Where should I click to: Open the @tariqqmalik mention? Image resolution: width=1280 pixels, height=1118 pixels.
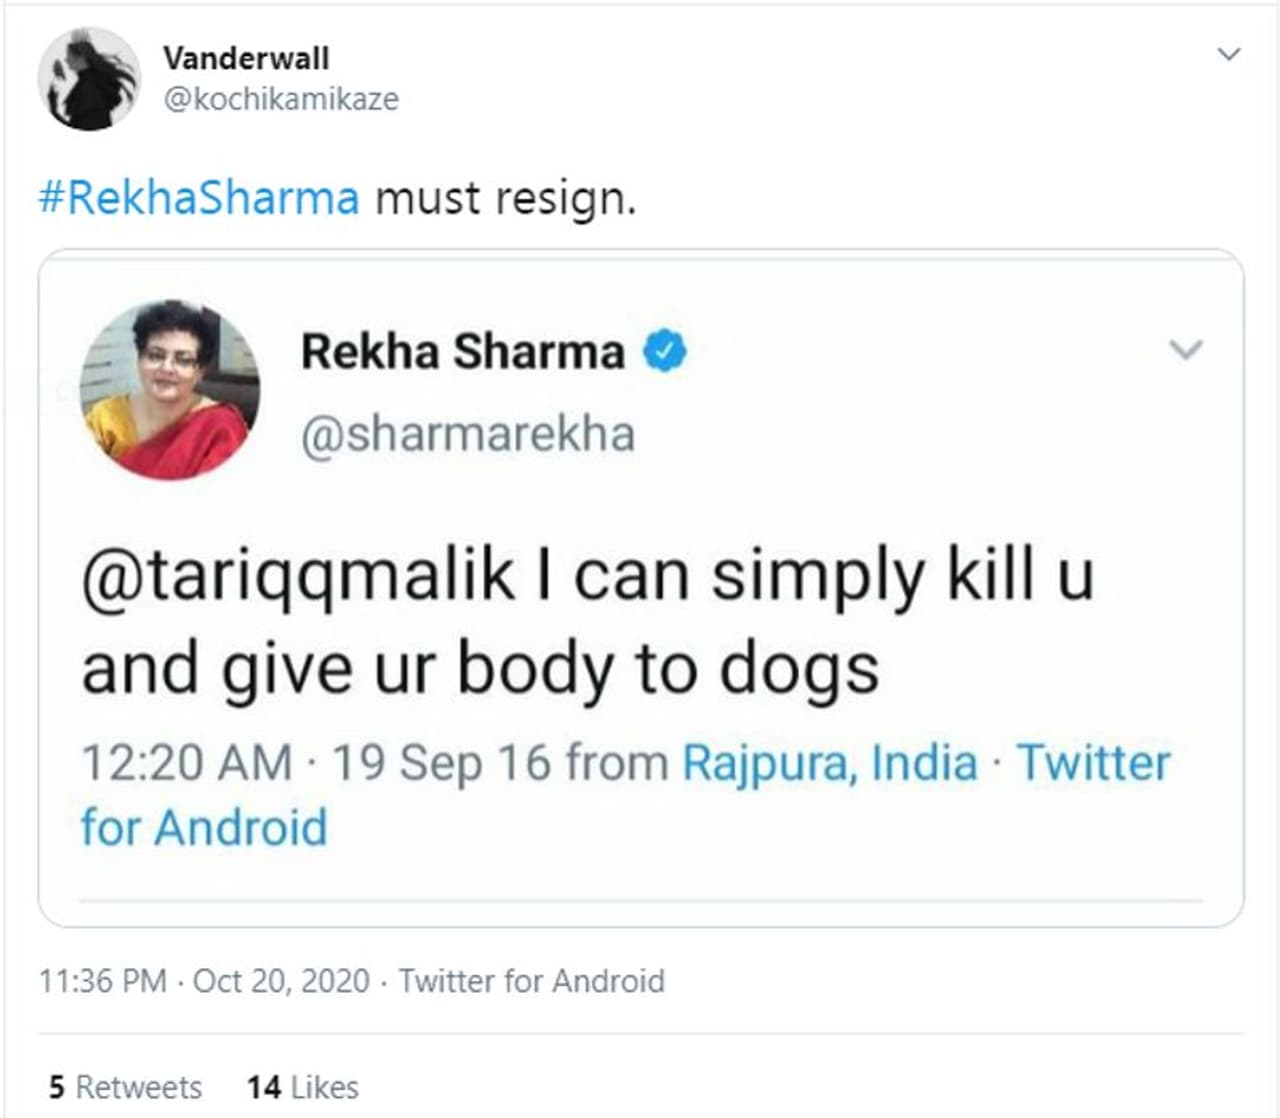point(298,576)
